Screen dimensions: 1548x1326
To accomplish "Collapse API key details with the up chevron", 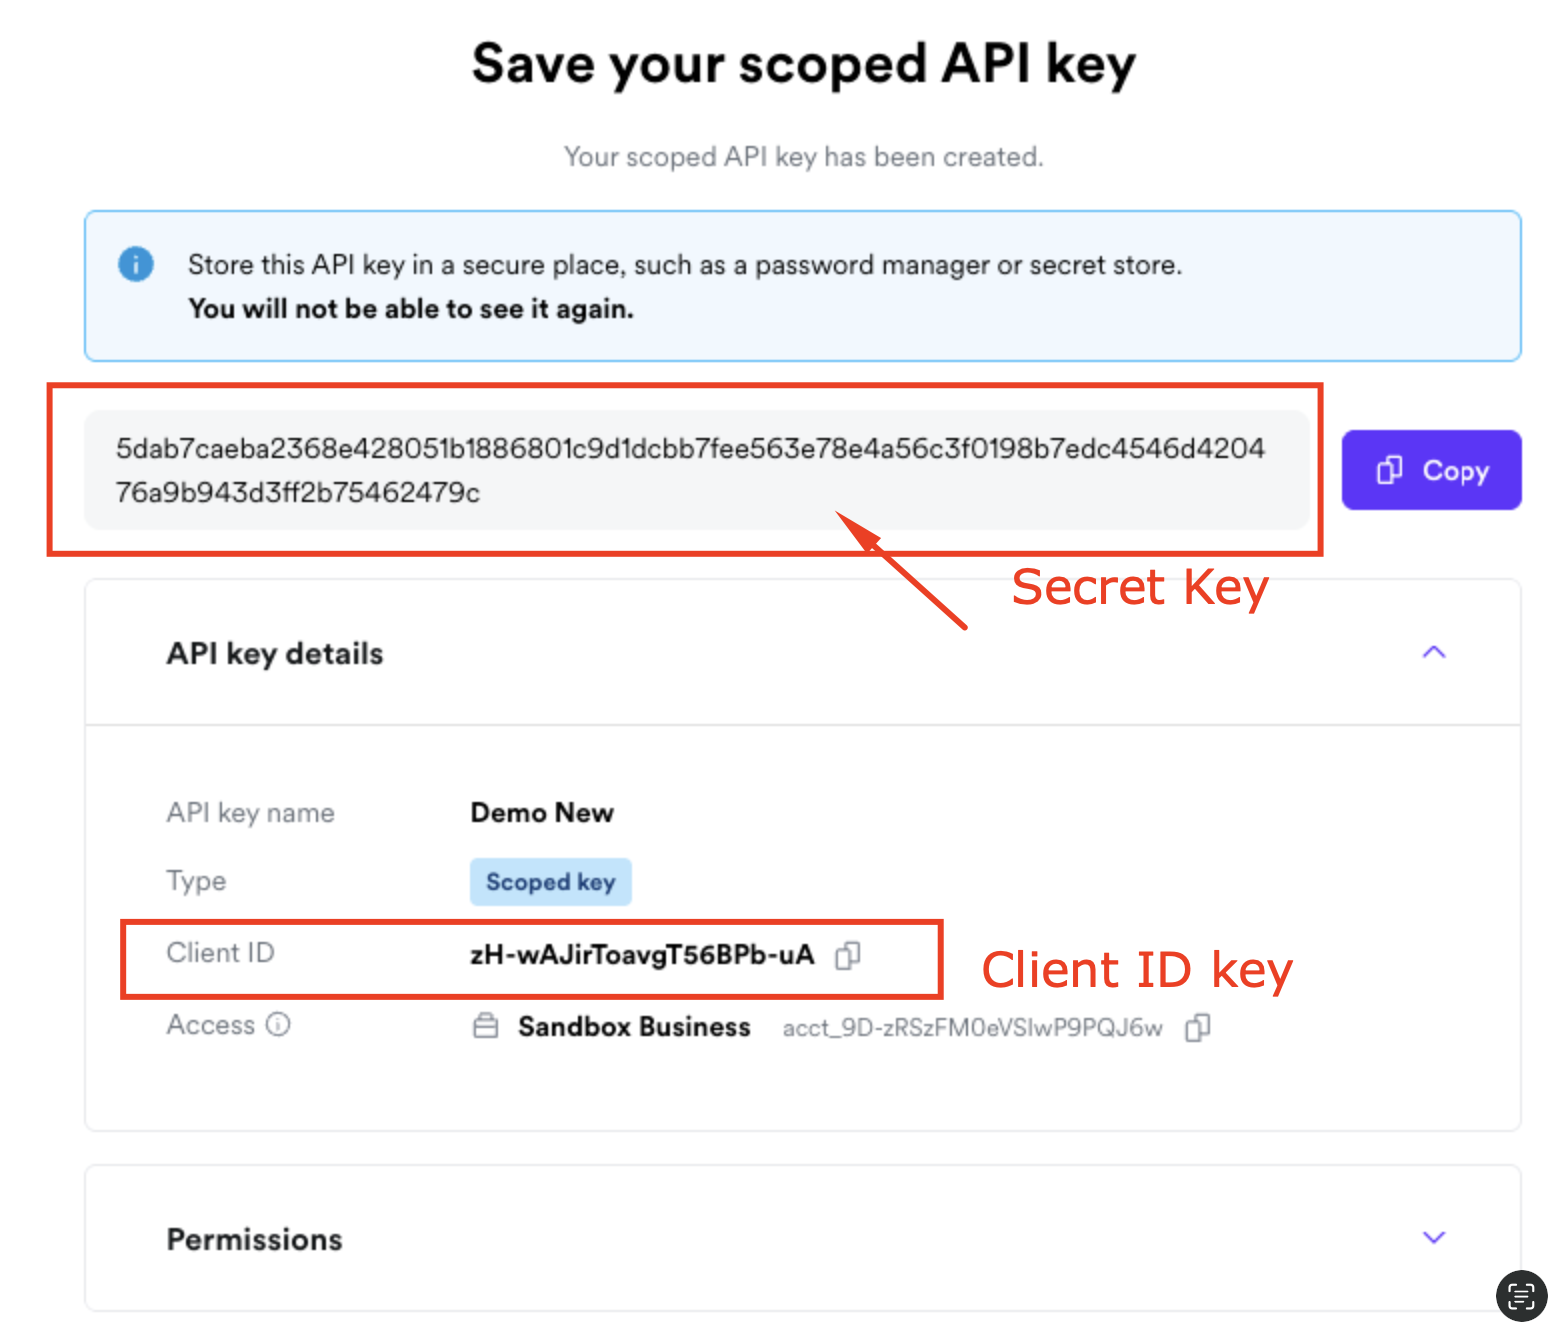I will [x=1434, y=653].
